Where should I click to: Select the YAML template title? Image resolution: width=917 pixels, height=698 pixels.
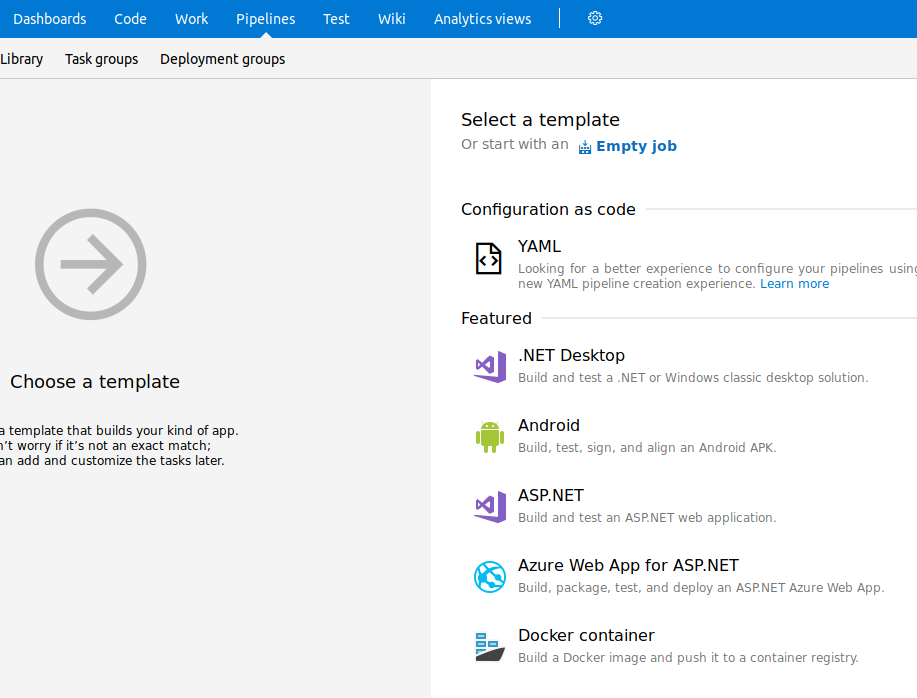pos(539,246)
